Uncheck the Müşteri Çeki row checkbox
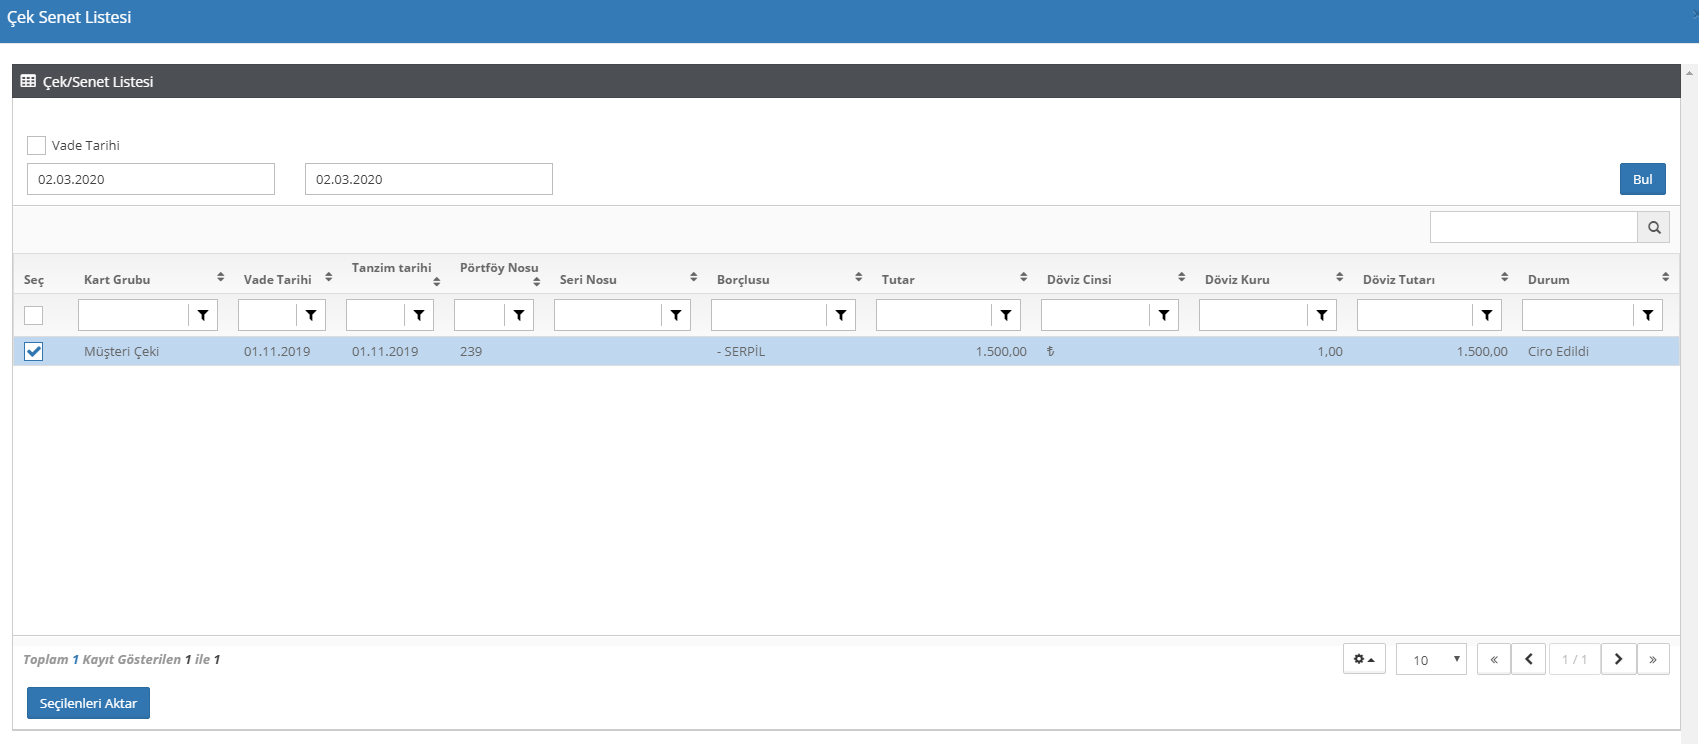Image resolution: width=1699 pixels, height=744 pixels. click(x=34, y=351)
